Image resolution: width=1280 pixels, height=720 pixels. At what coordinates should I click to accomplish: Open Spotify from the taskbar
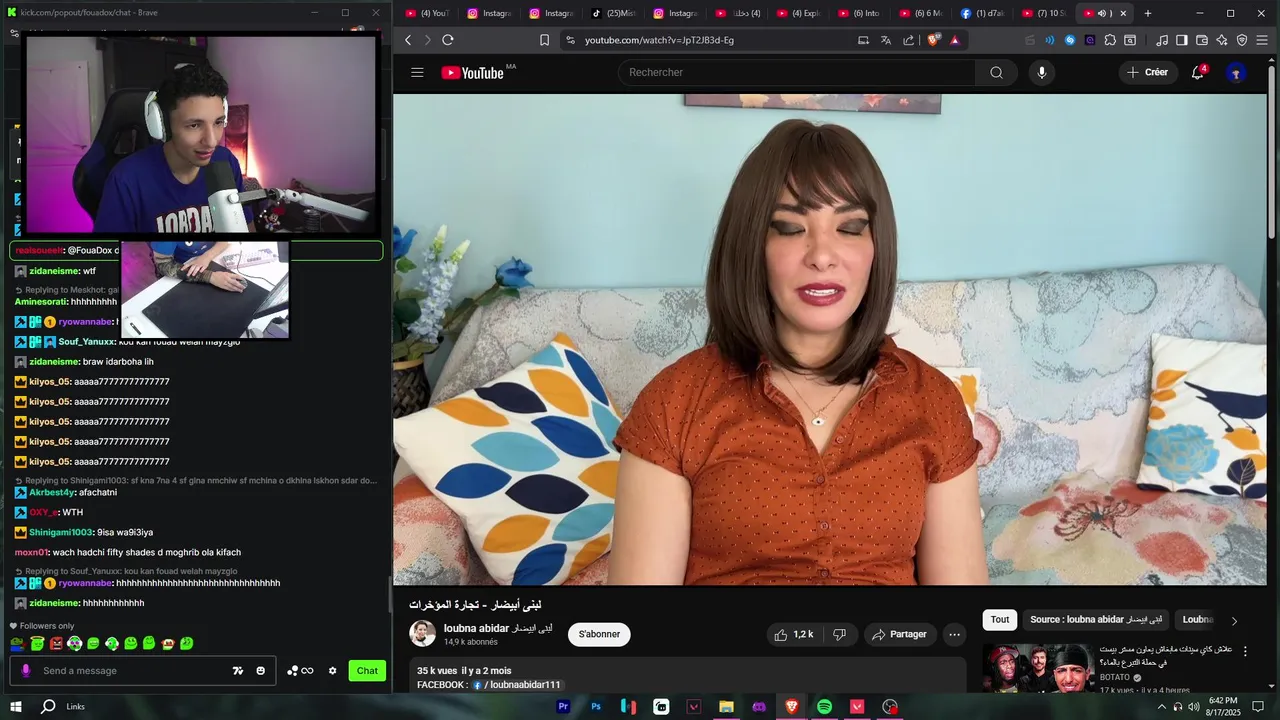coord(824,707)
